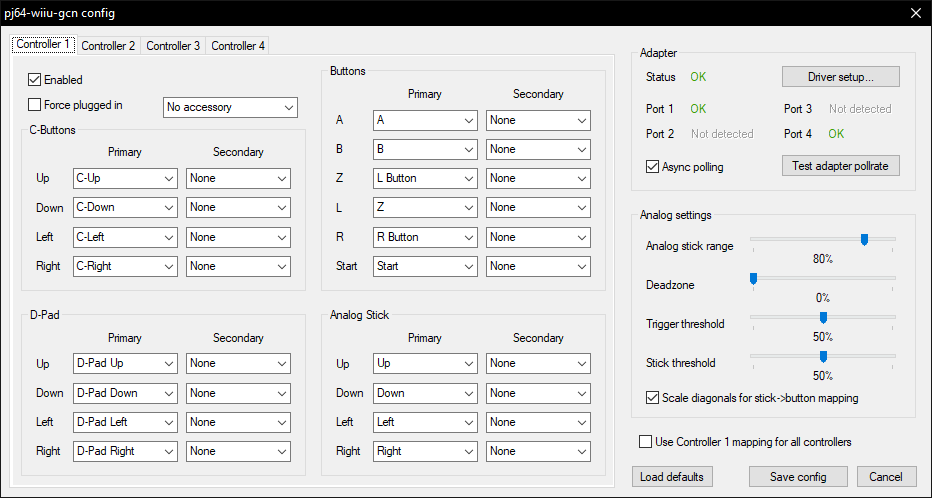This screenshot has height=498, width=932.
Task: Click the Driver setup button
Action: pyautogui.click(x=840, y=77)
